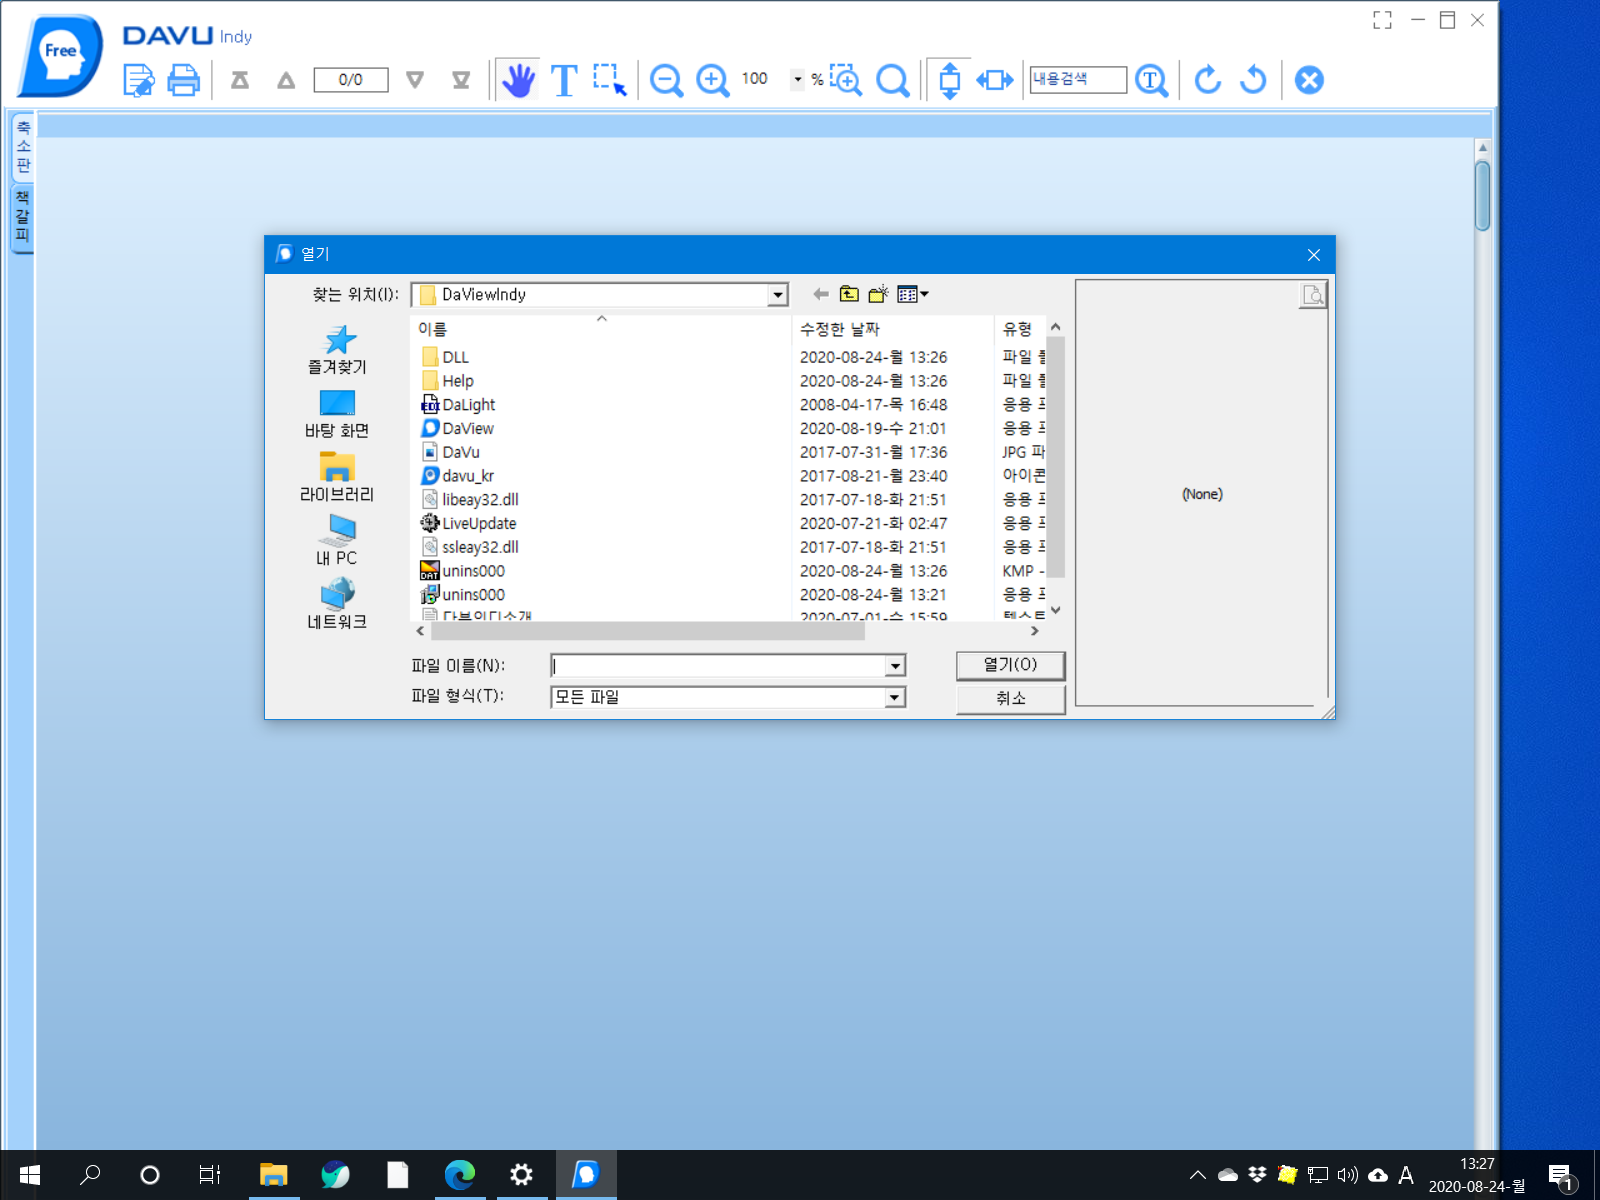Select the marquee zoom tool
Image resolution: width=1600 pixels, height=1200 pixels.
[x=846, y=80]
